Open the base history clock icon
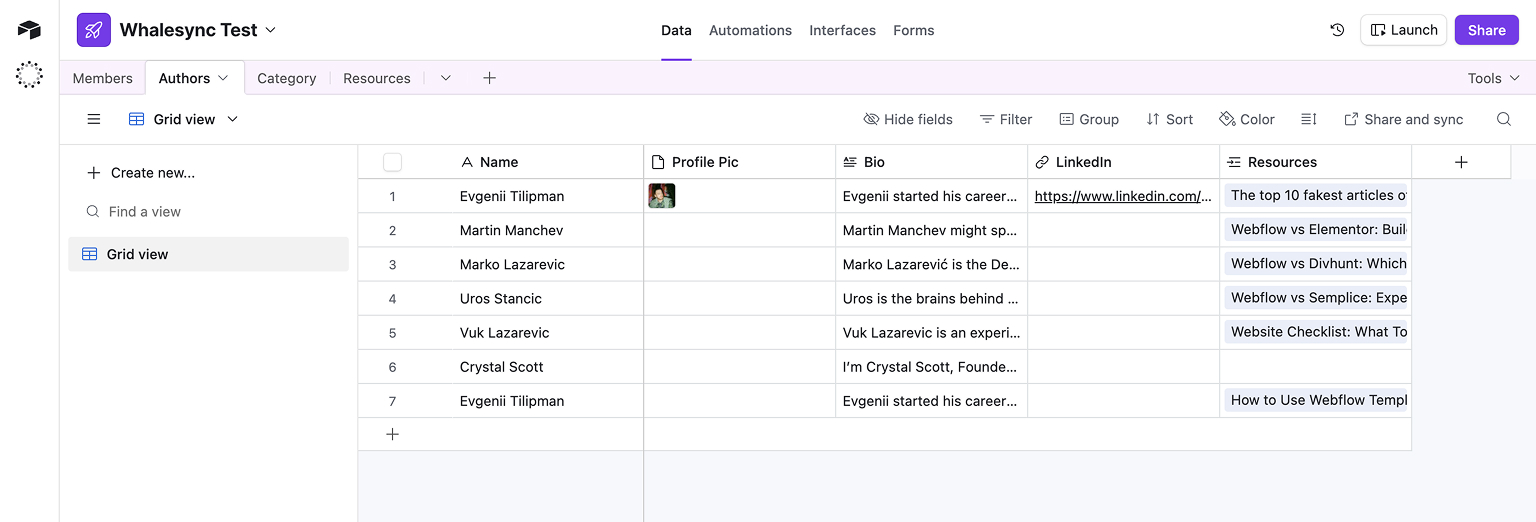The height and width of the screenshot is (522, 1536). 1337,30
